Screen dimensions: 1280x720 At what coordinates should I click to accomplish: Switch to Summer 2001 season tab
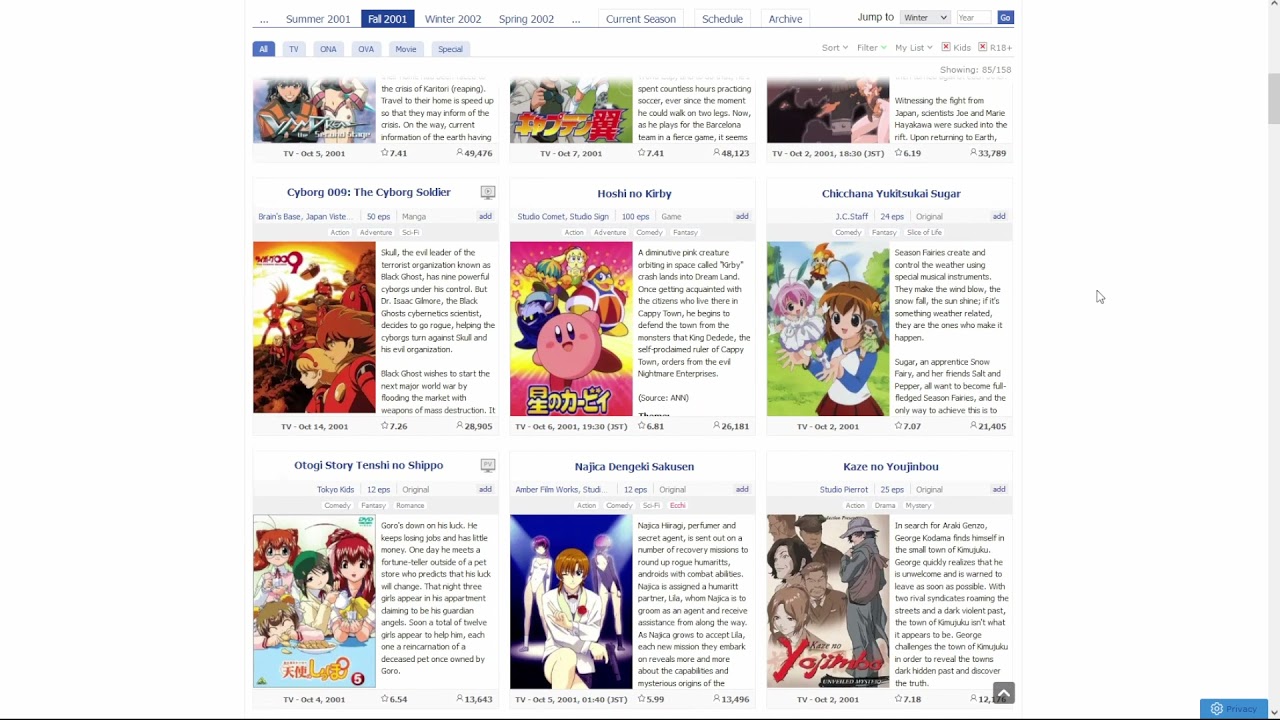pyautogui.click(x=318, y=19)
